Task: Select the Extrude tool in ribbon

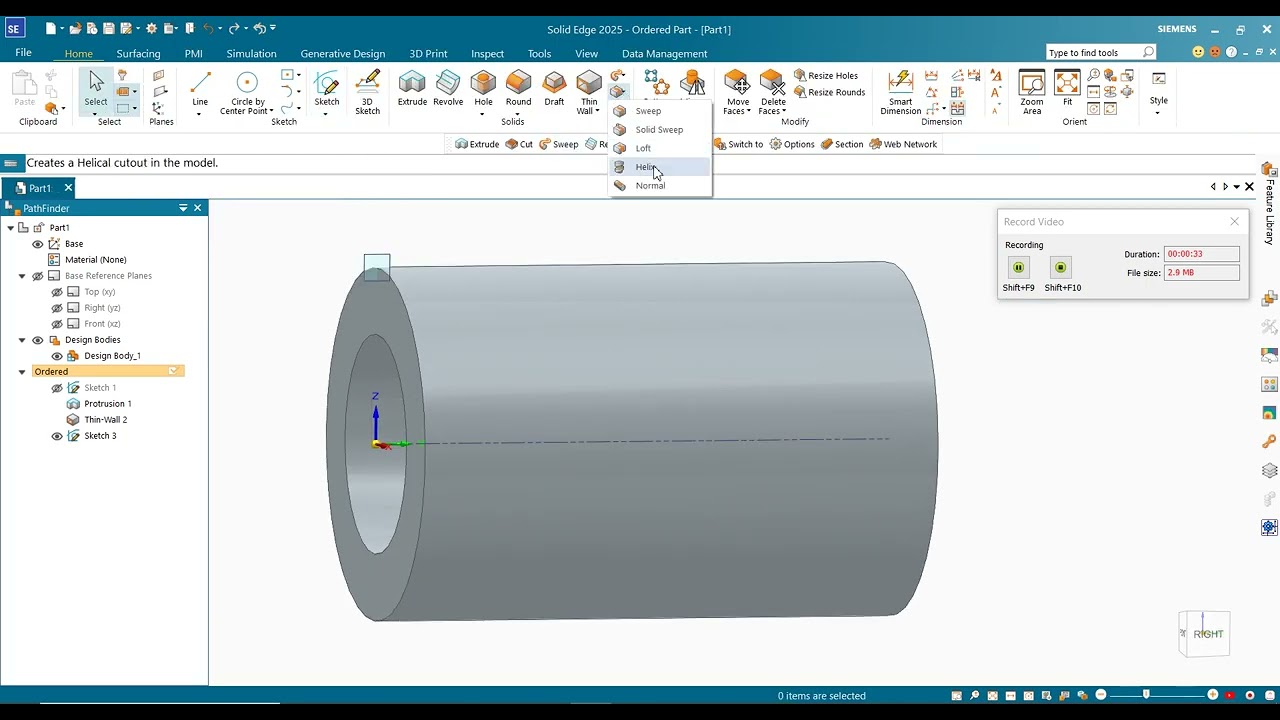Action: 412,88
